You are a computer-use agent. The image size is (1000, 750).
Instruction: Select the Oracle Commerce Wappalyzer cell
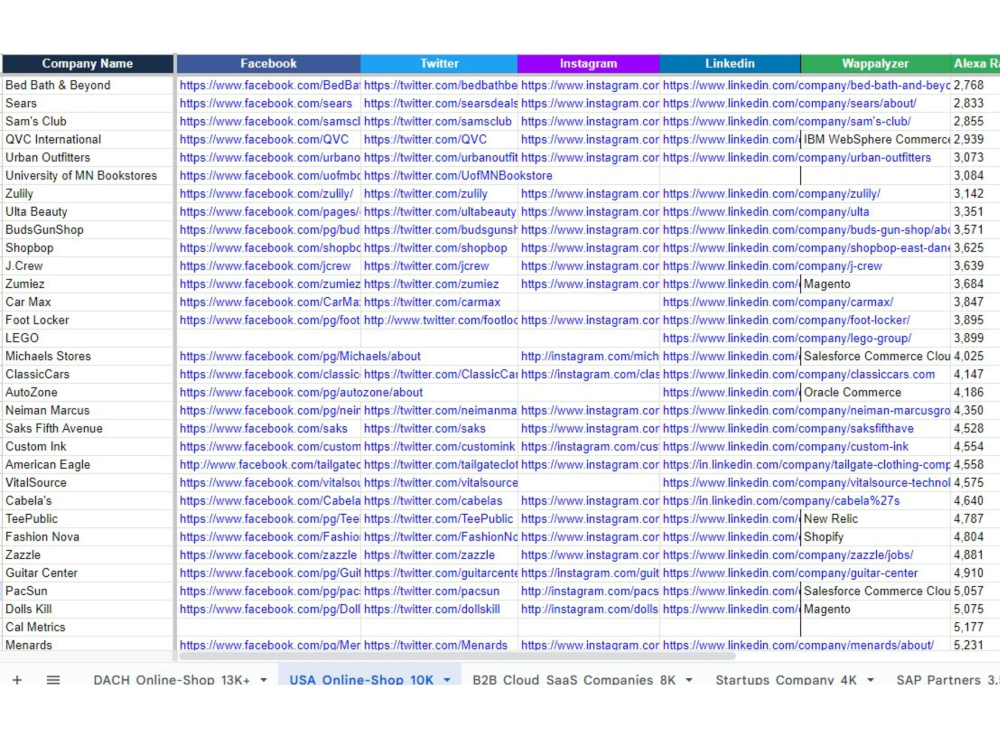pyautogui.click(x=876, y=393)
